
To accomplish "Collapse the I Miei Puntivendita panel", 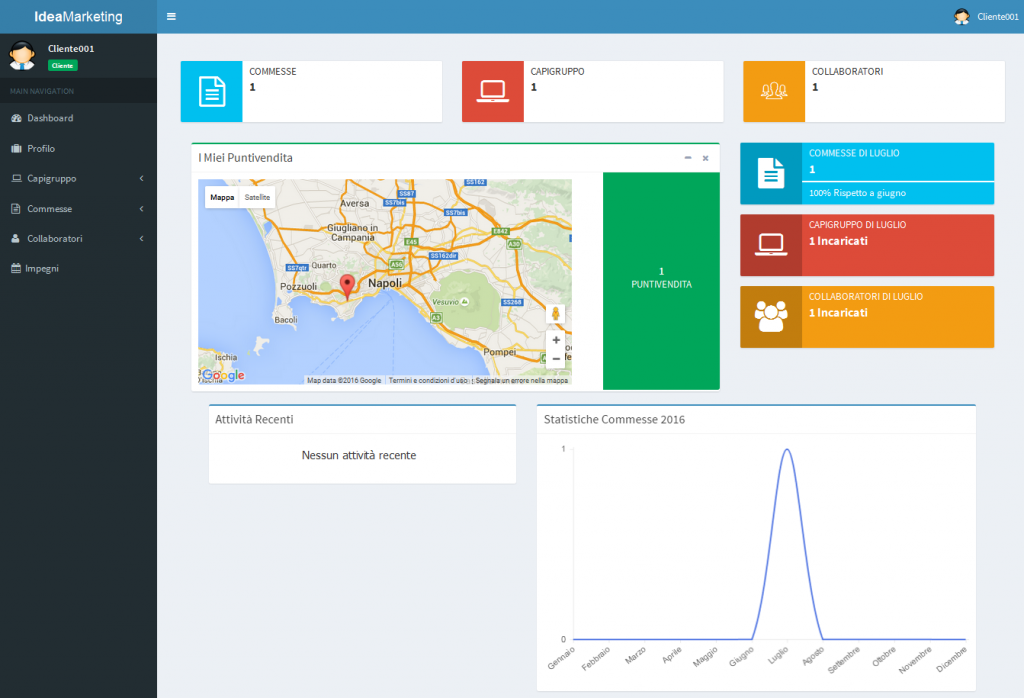I will [688, 158].
